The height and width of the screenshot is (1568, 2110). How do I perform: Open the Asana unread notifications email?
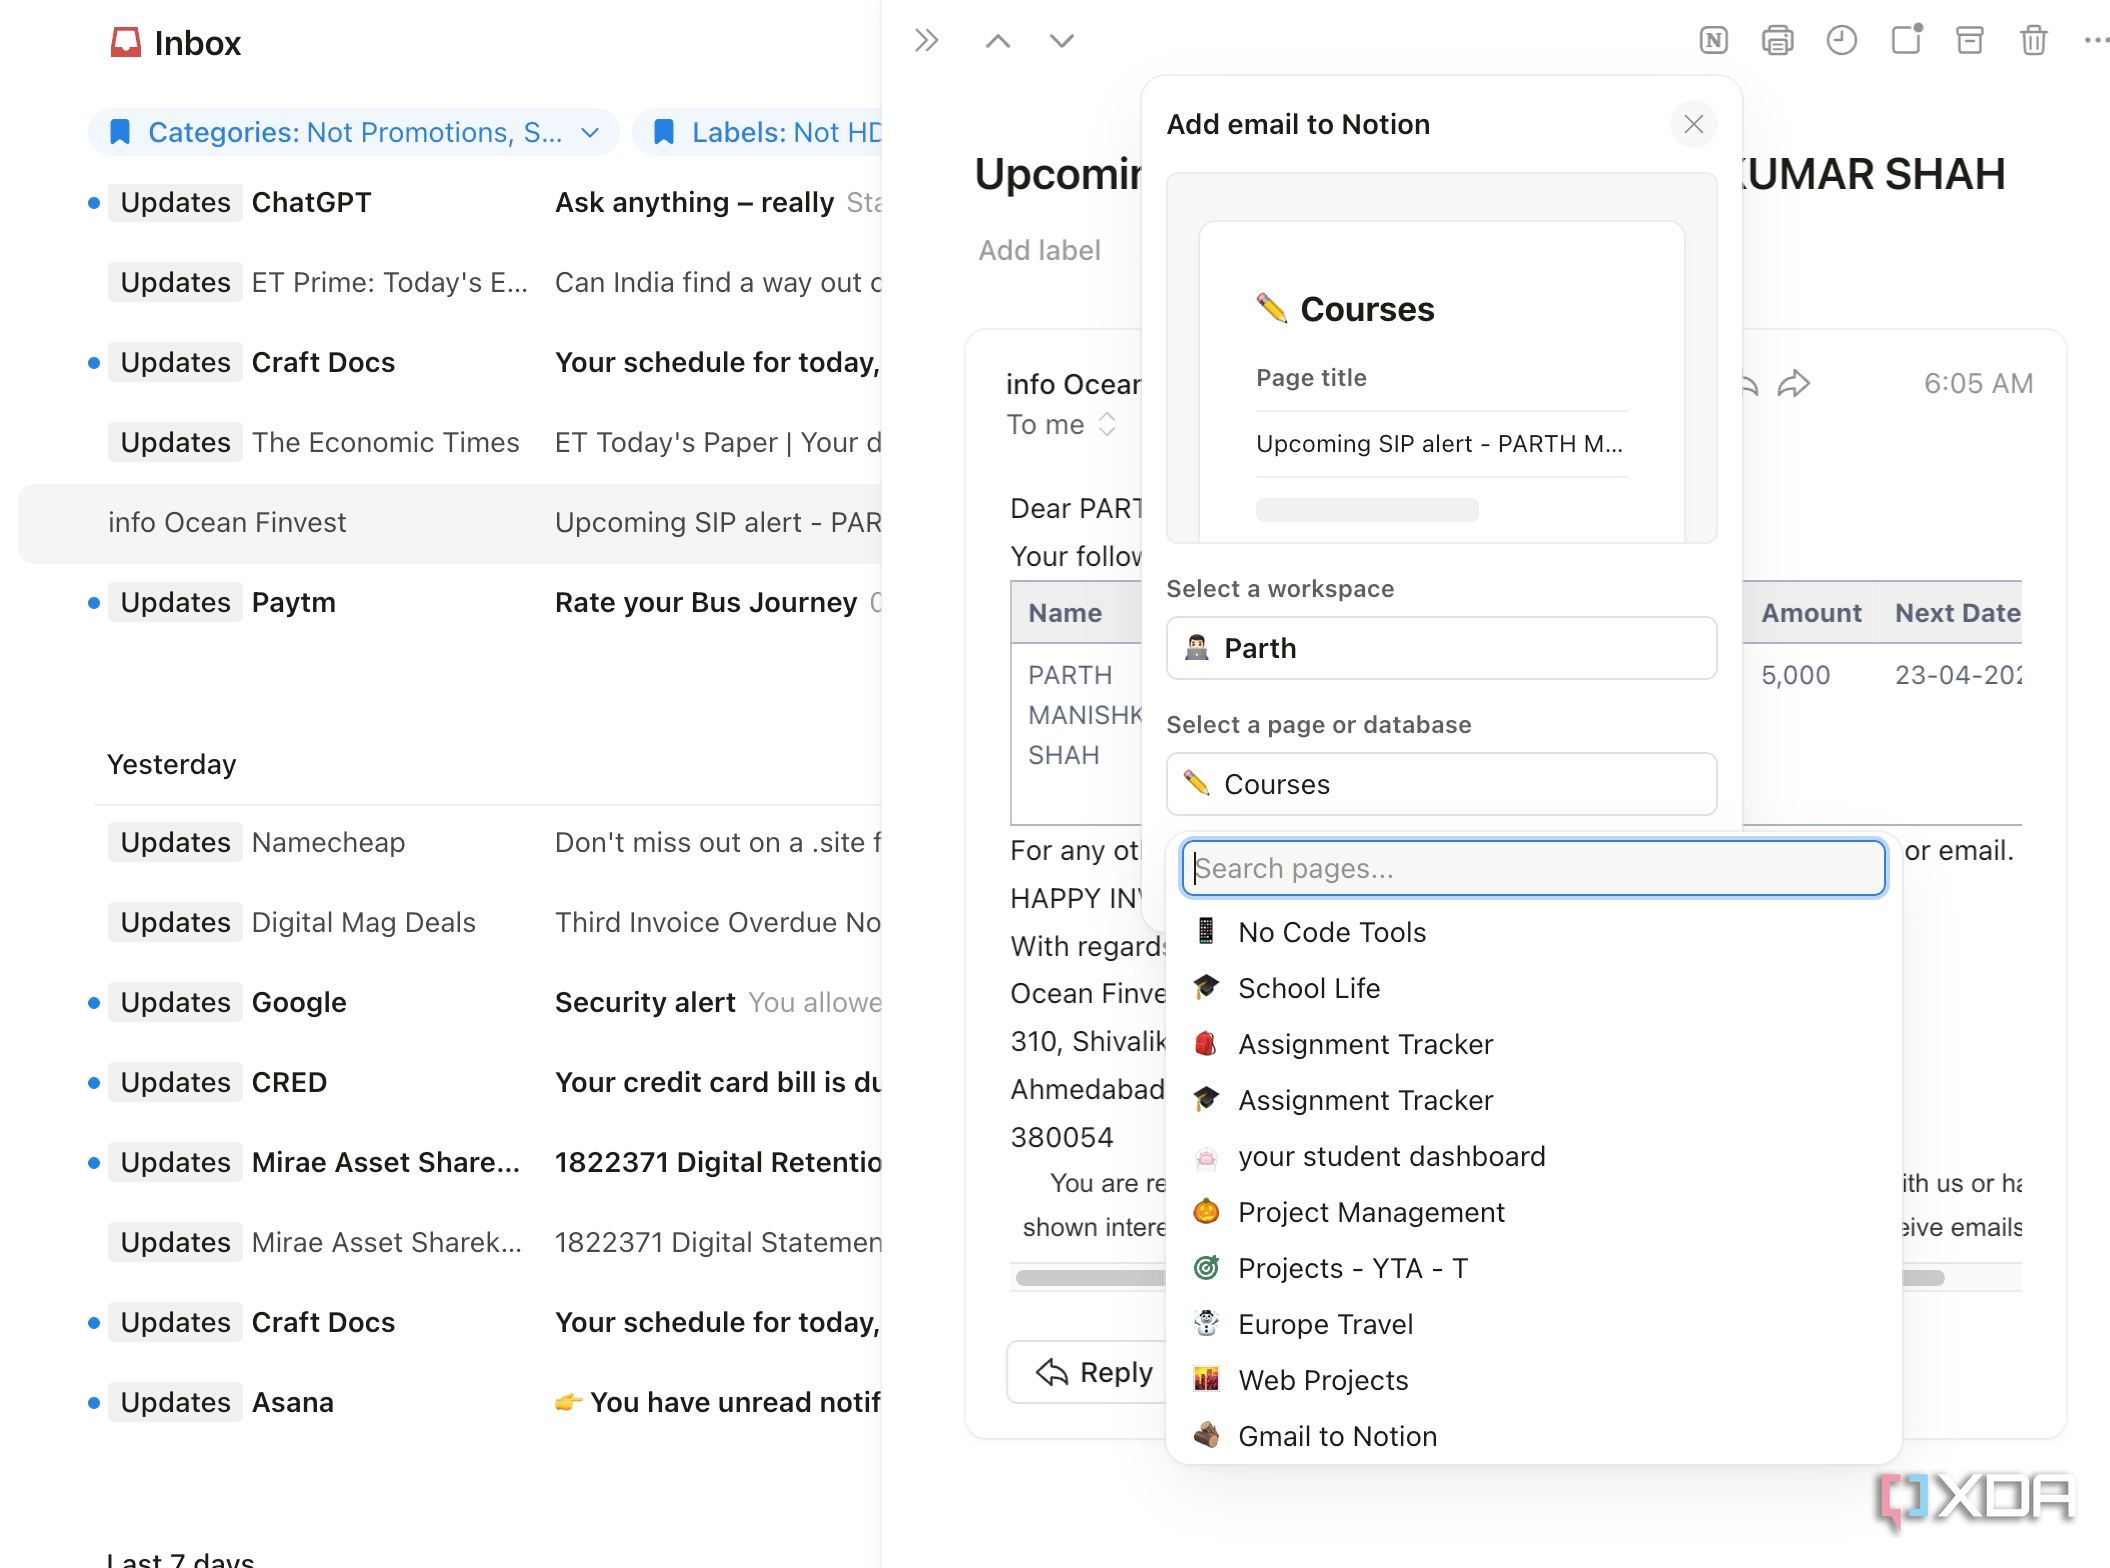[450, 1402]
